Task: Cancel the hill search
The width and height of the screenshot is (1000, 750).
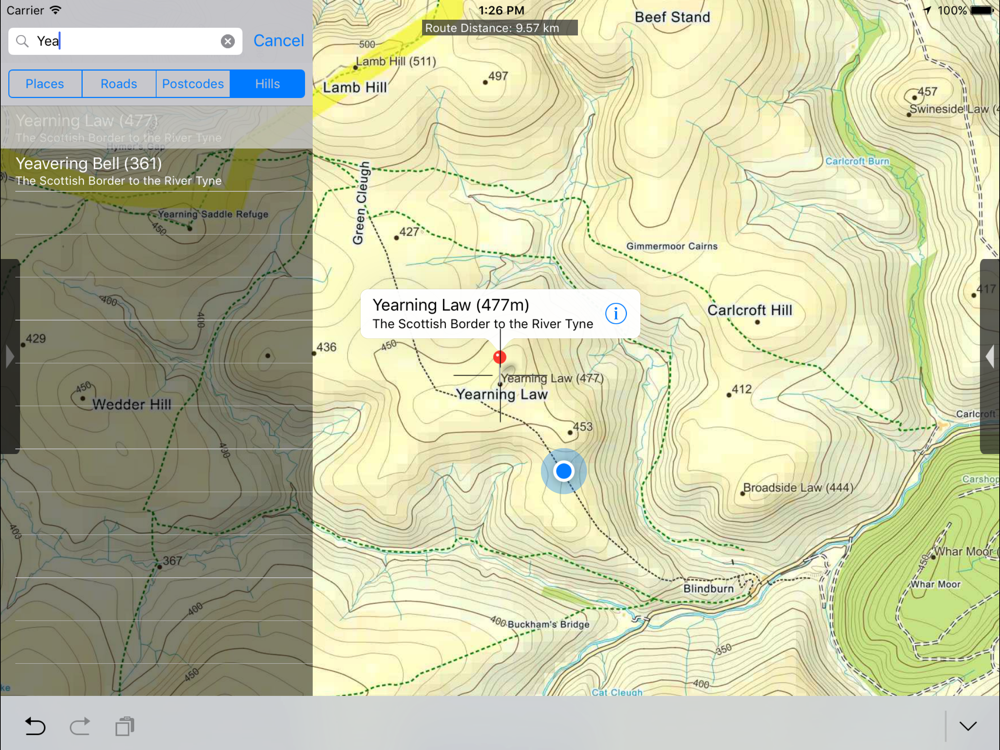Action: [279, 41]
